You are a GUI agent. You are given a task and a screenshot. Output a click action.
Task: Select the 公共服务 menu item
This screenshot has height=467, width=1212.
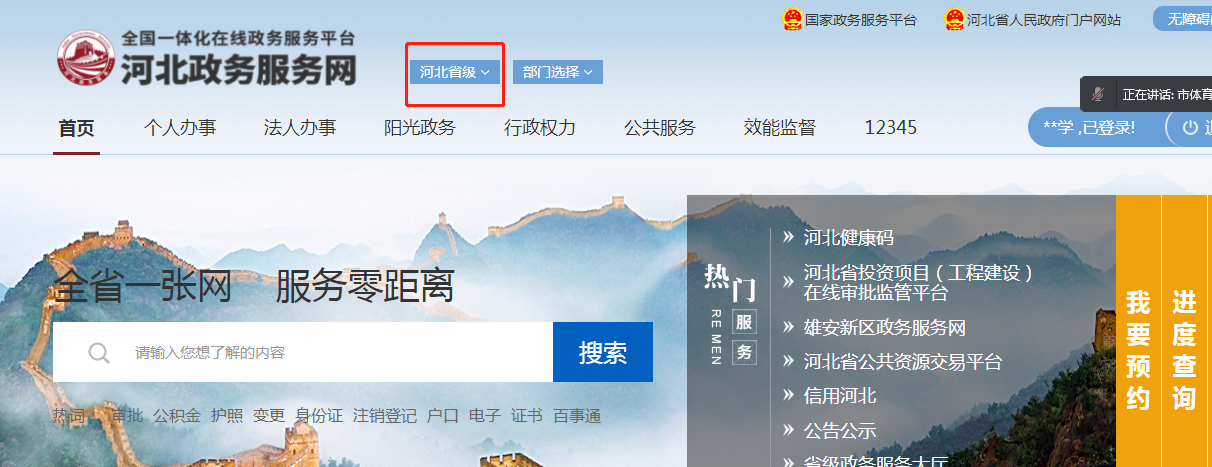[x=660, y=128]
